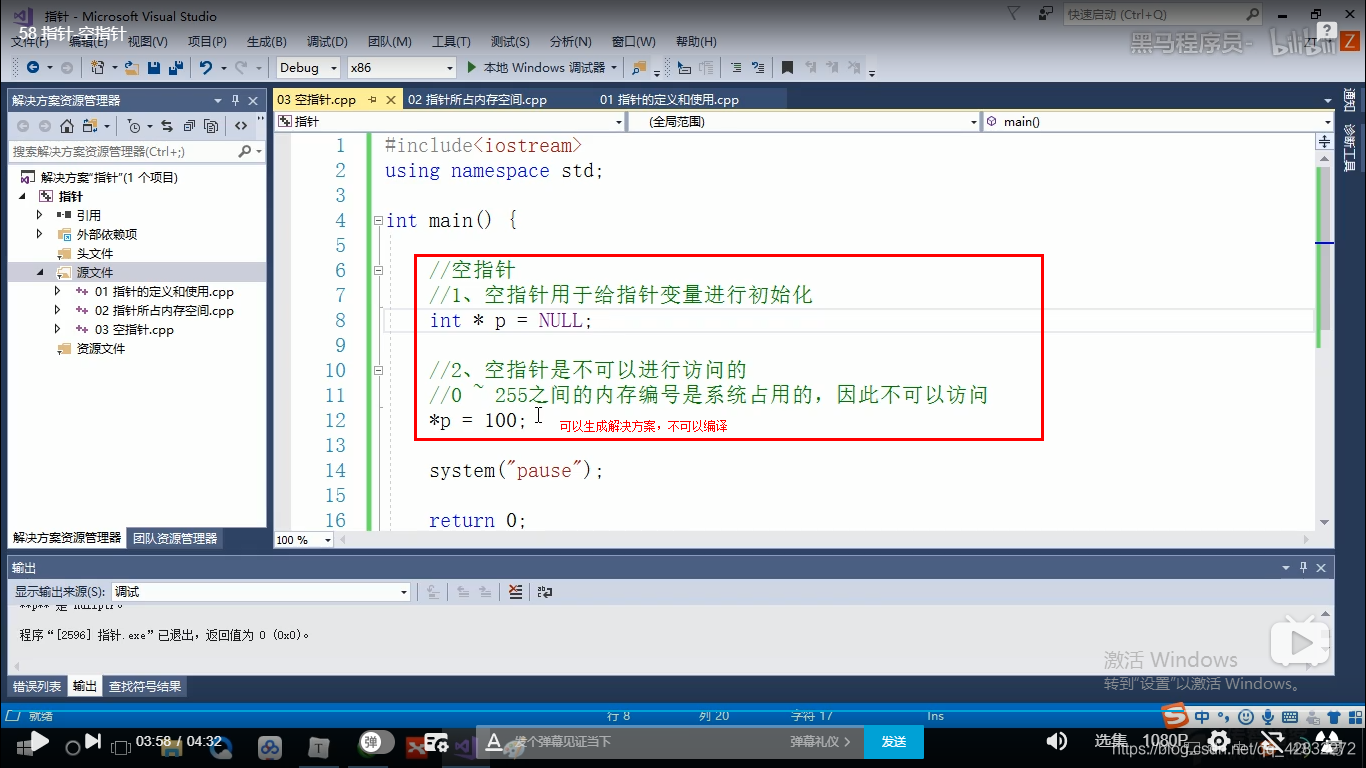Image resolution: width=1366 pixels, height=768 pixels.
Task: Switch to 01 指针的定义和使用.cpp editor tab
Action: point(669,100)
